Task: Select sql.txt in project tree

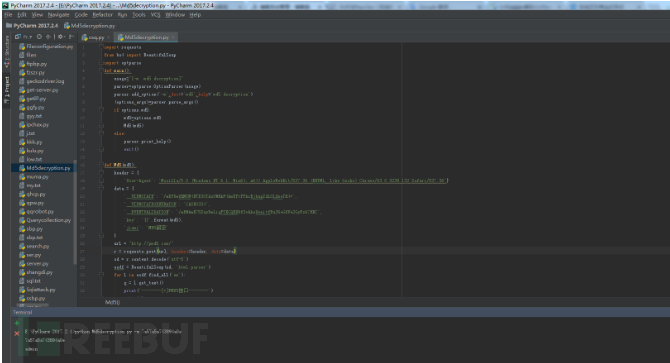Action: coord(33,281)
